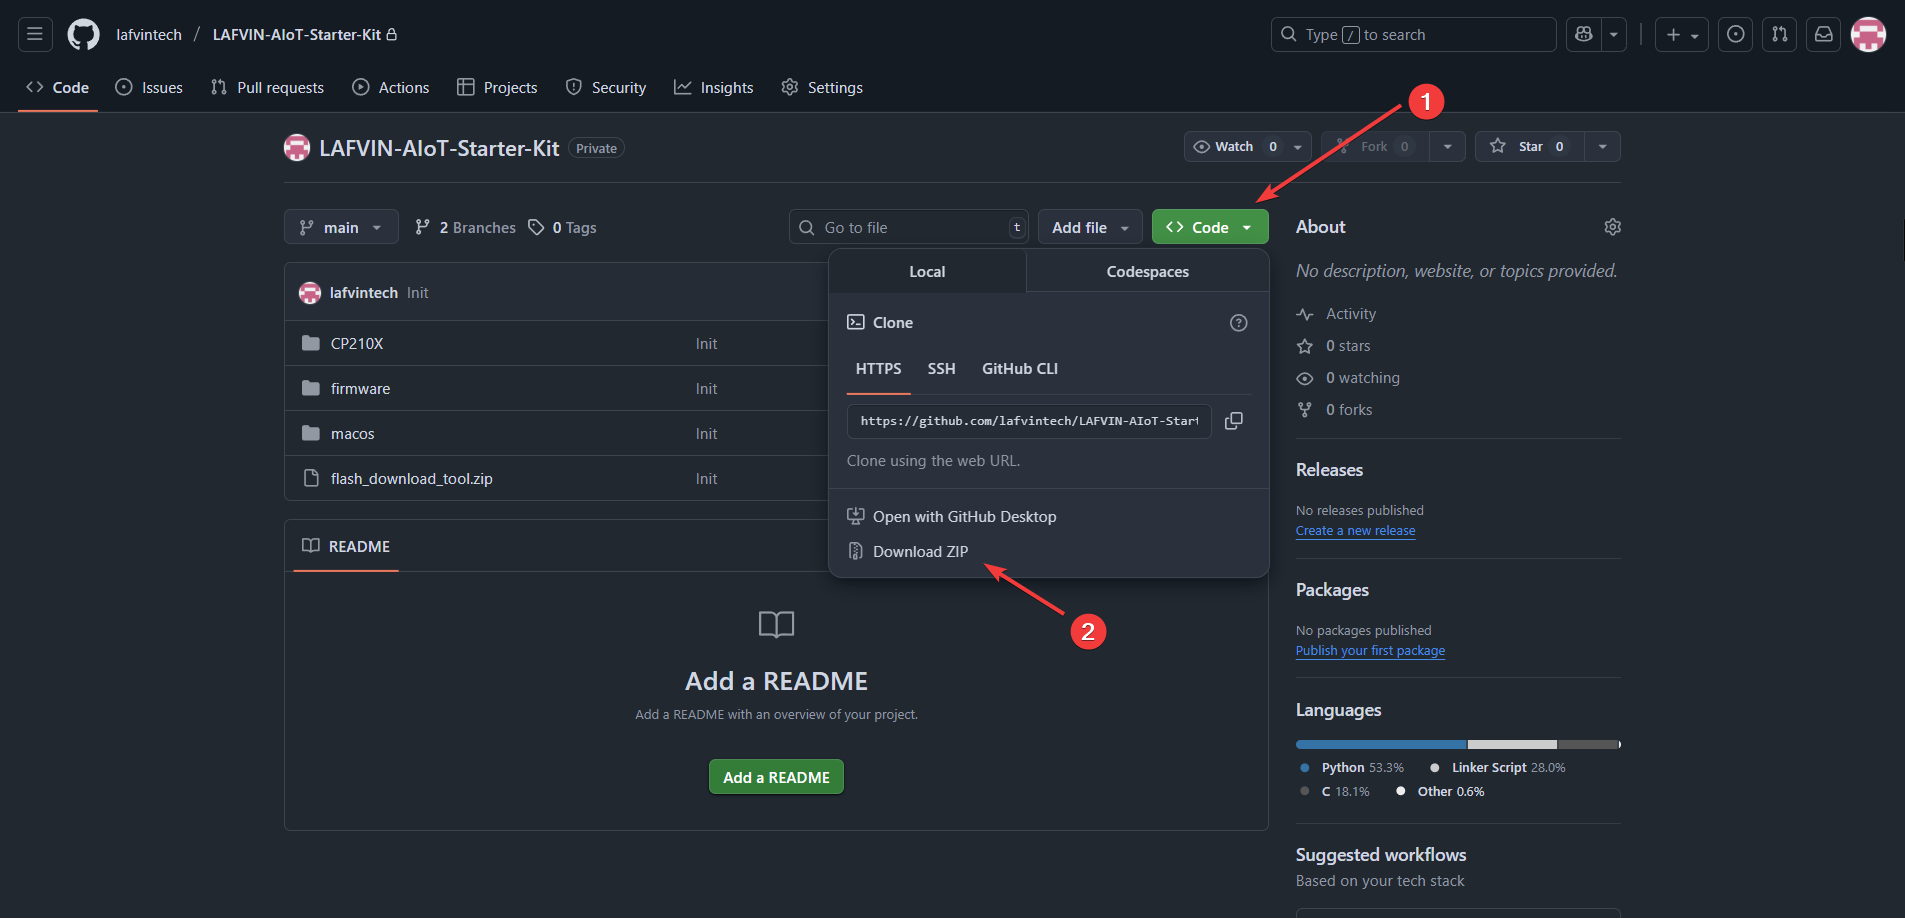Select HTTPS clone method
This screenshot has width=1905, height=919.
tap(879, 369)
